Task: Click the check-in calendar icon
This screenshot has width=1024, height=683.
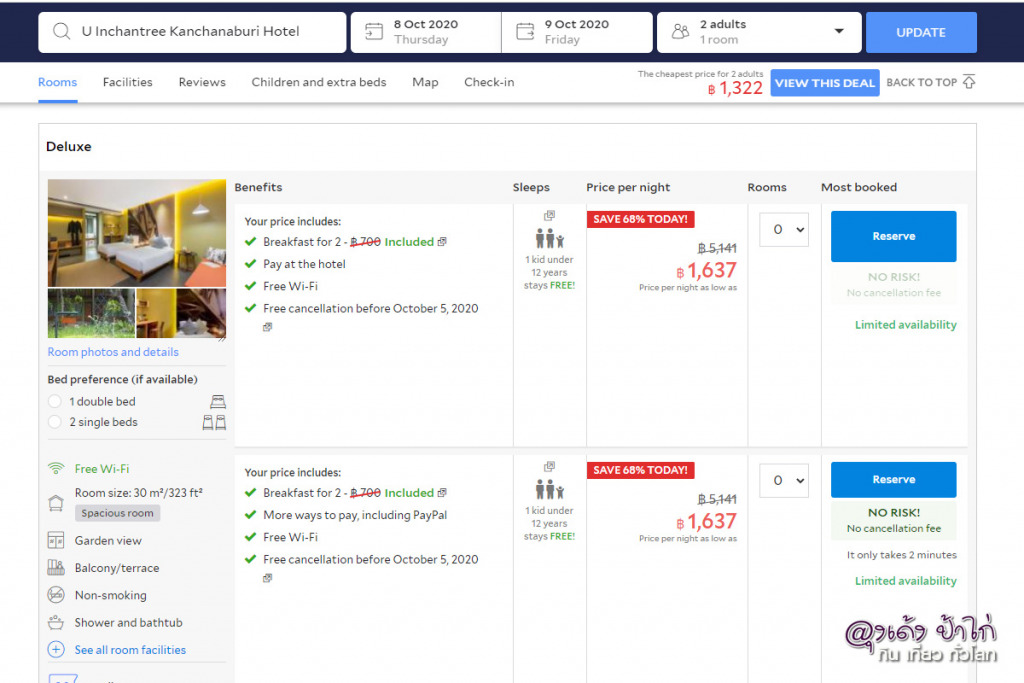Action: pos(374,32)
